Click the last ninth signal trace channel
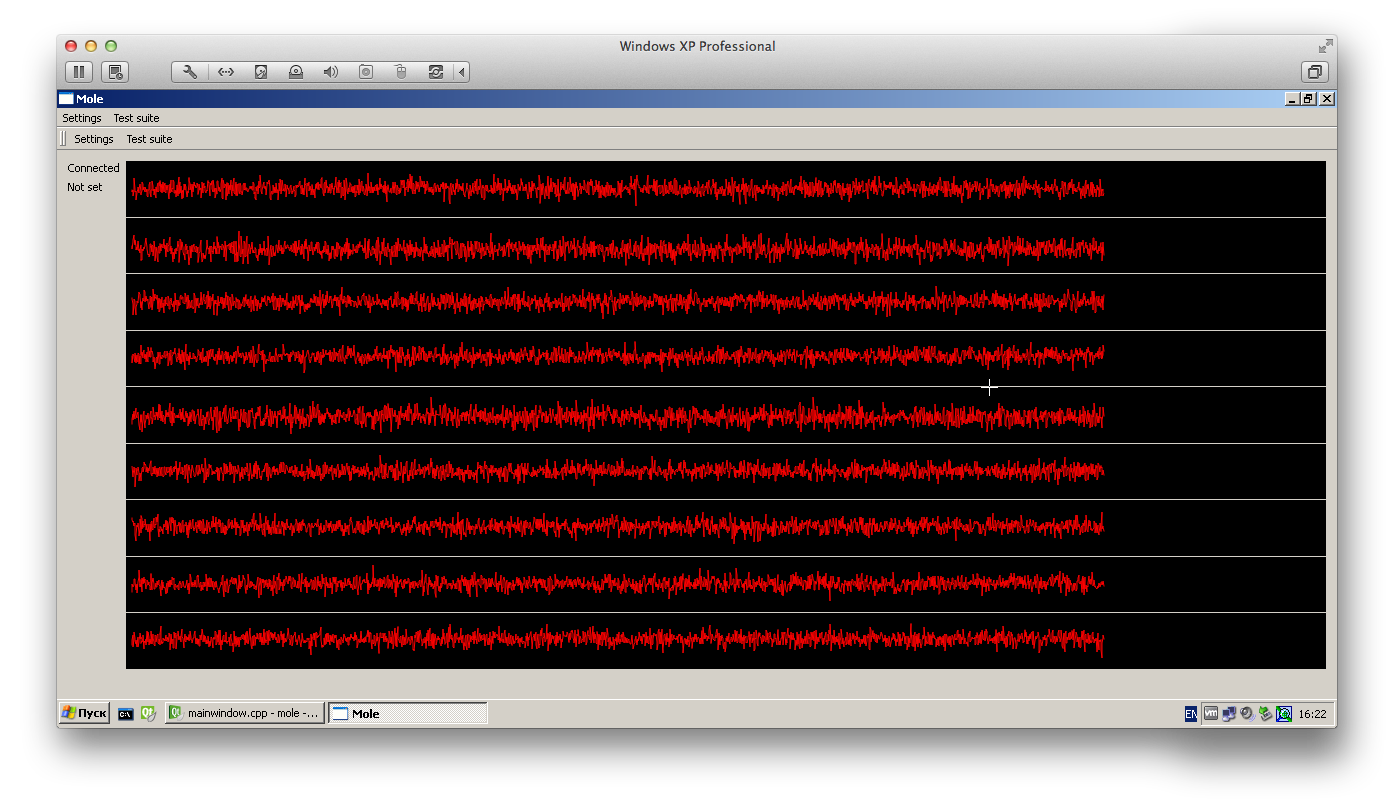1394x807 pixels. pos(726,641)
